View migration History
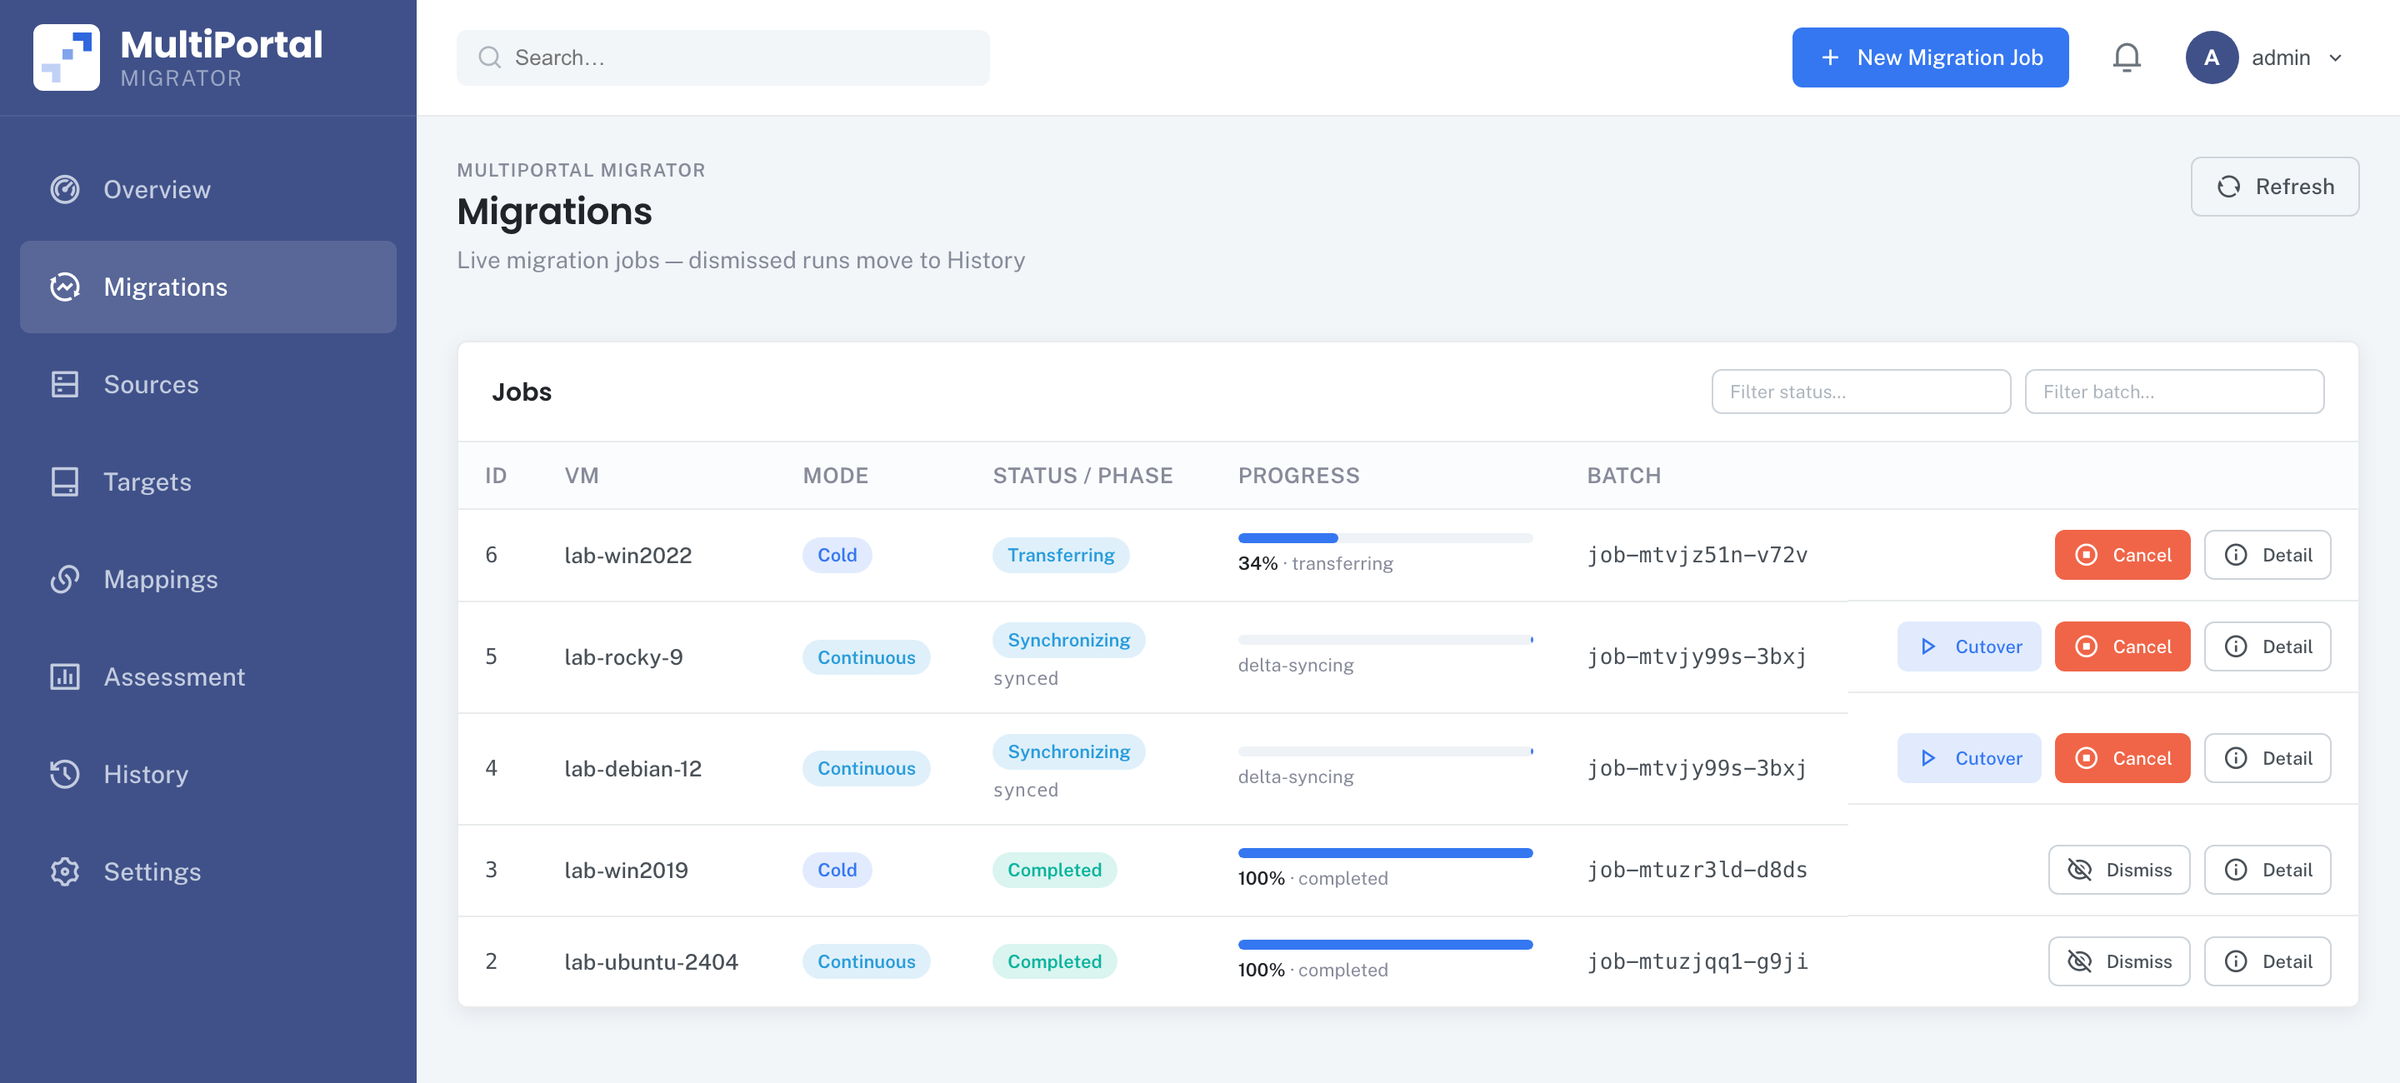This screenshot has height=1083, width=2400. (x=208, y=774)
